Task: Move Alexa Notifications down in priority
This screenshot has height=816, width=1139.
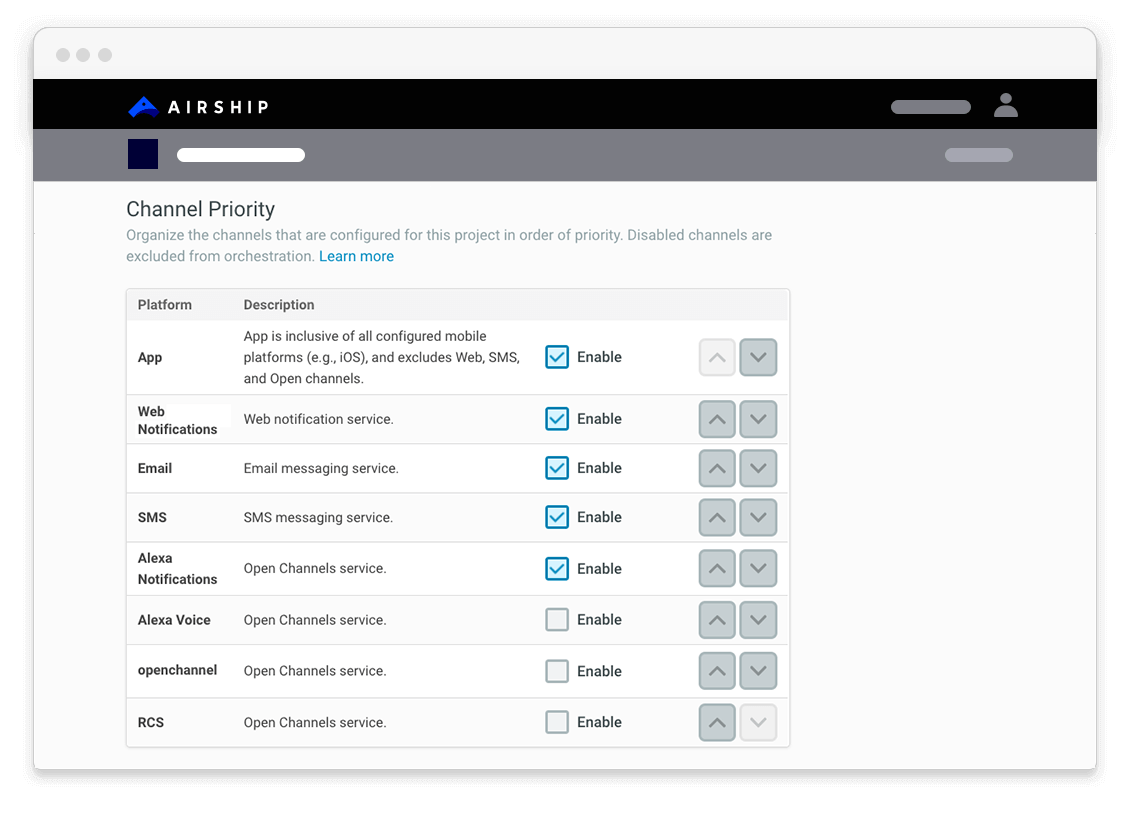Action: coord(758,569)
